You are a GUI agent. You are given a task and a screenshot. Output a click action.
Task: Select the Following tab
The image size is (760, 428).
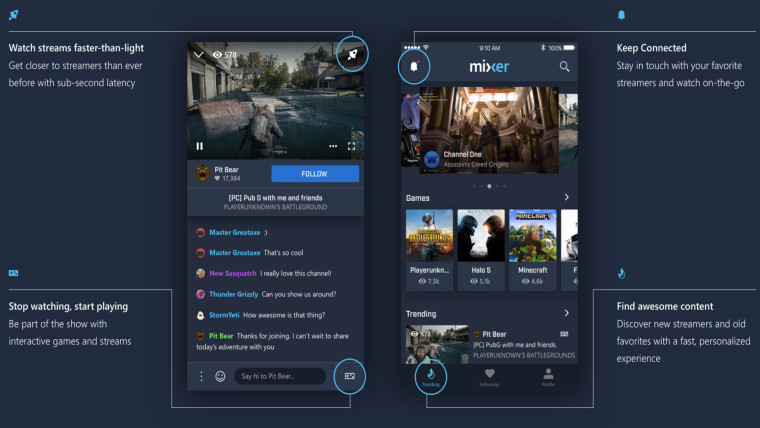pos(489,377)
